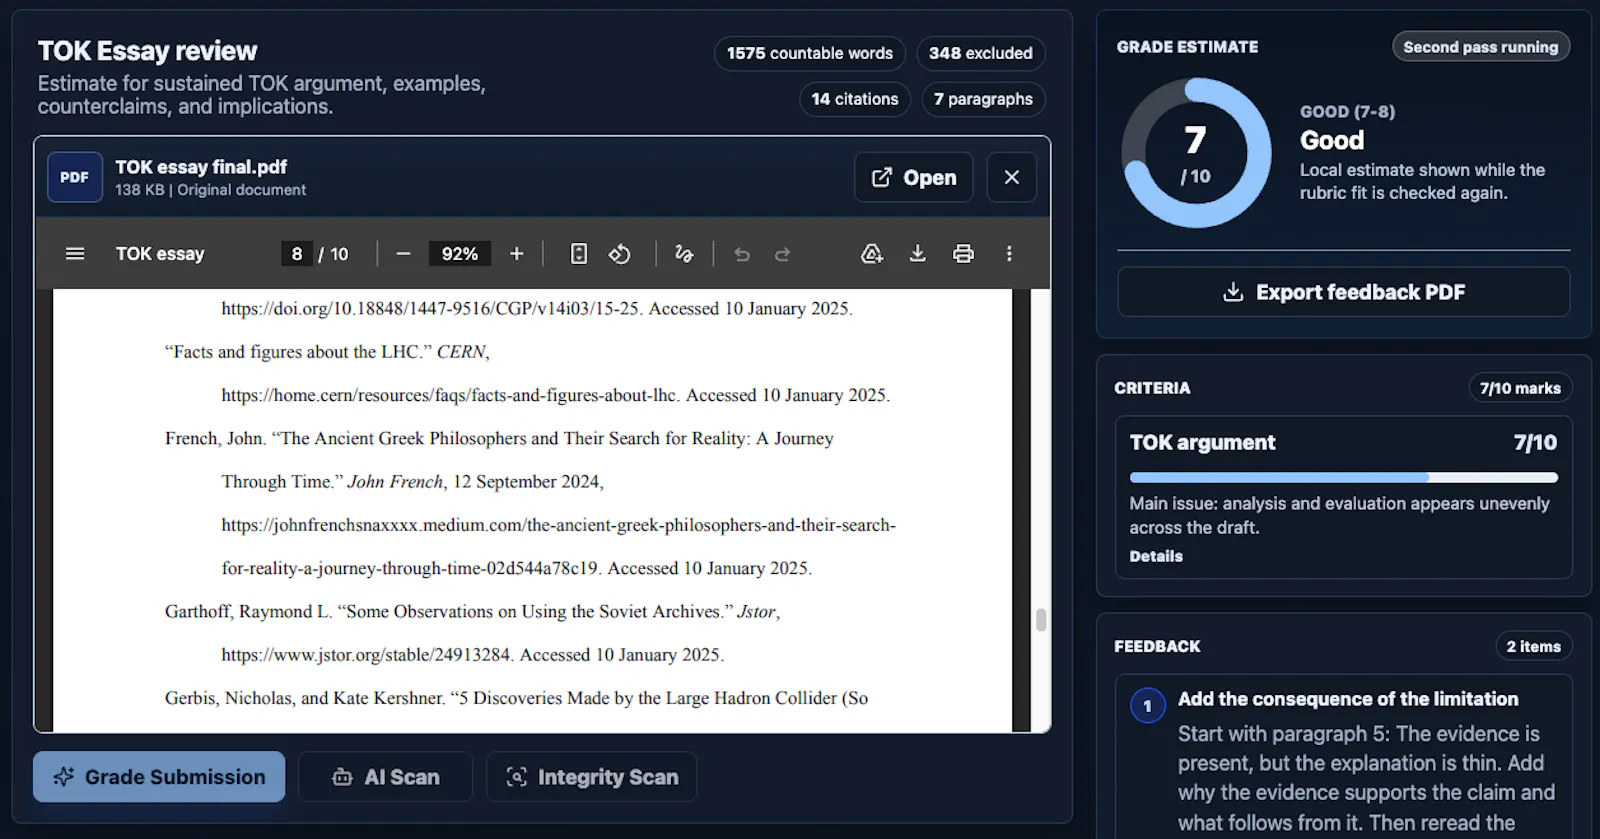The width and height of the screenshot is (1600, 839).
Task: Save PDF to Google Drive
Action: tap(872, 254)
